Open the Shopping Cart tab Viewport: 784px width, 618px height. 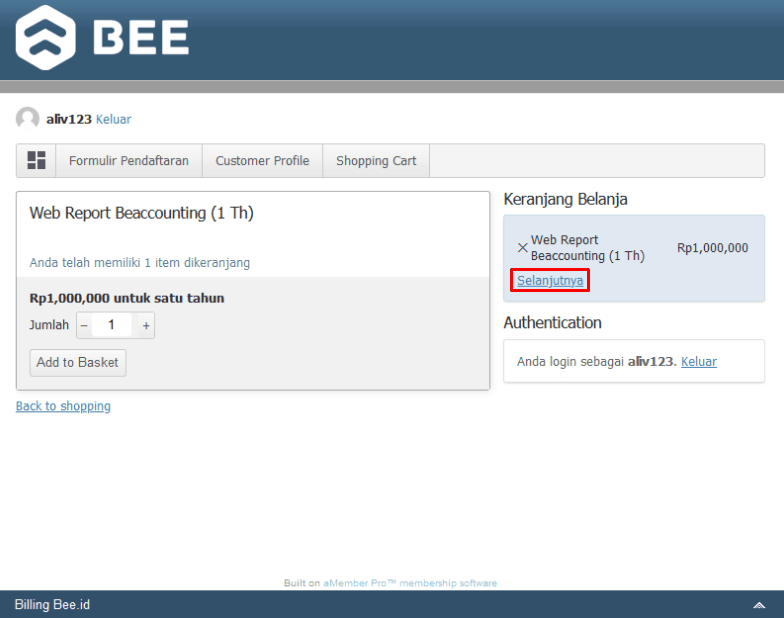point(376,160)
